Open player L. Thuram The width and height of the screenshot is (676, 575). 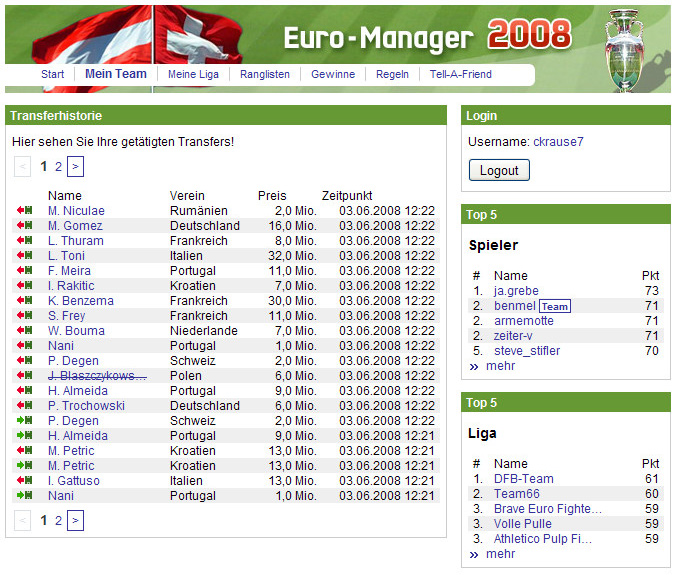click(x=76, y=241)
